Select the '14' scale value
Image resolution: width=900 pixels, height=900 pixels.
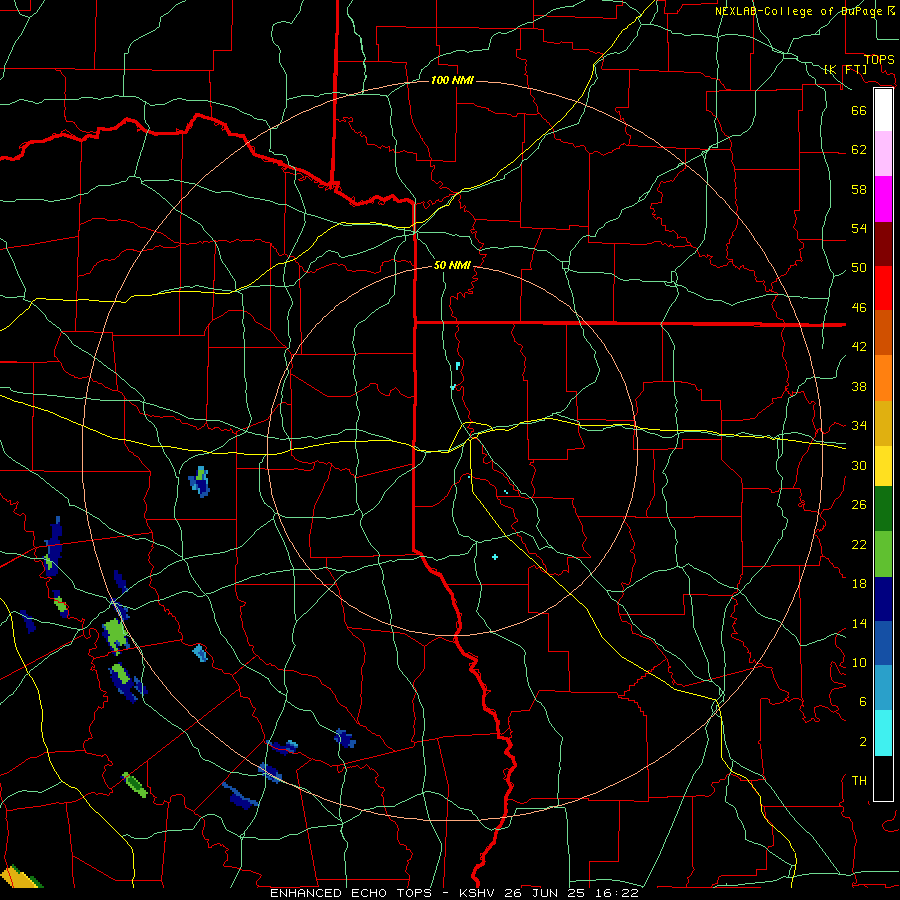pyautogui.click(x=859, y=623)
